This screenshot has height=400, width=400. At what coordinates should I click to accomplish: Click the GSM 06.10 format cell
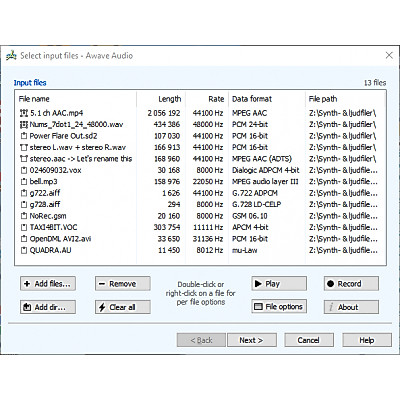250,216
